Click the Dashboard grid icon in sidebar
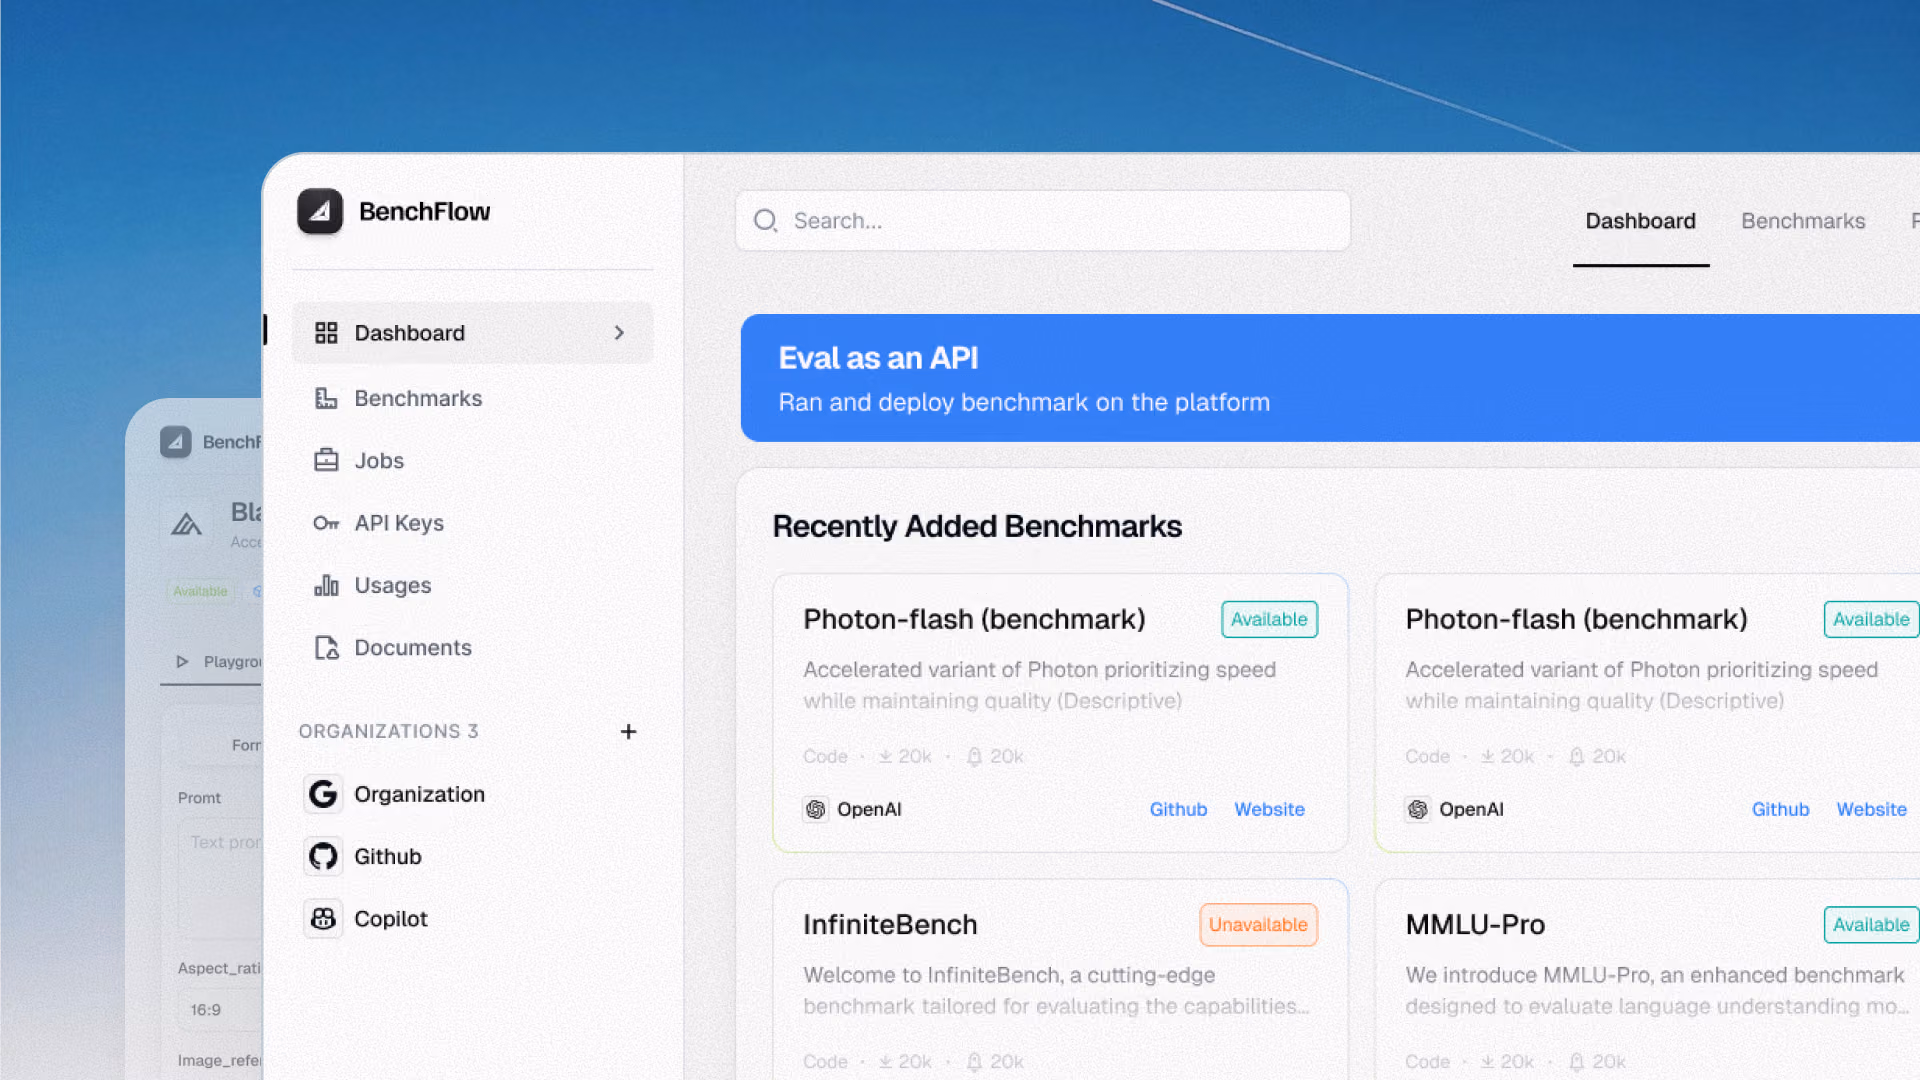The width and height of the screenshot is (1920, 1080). pyautogui.click(x=326, y=333)
